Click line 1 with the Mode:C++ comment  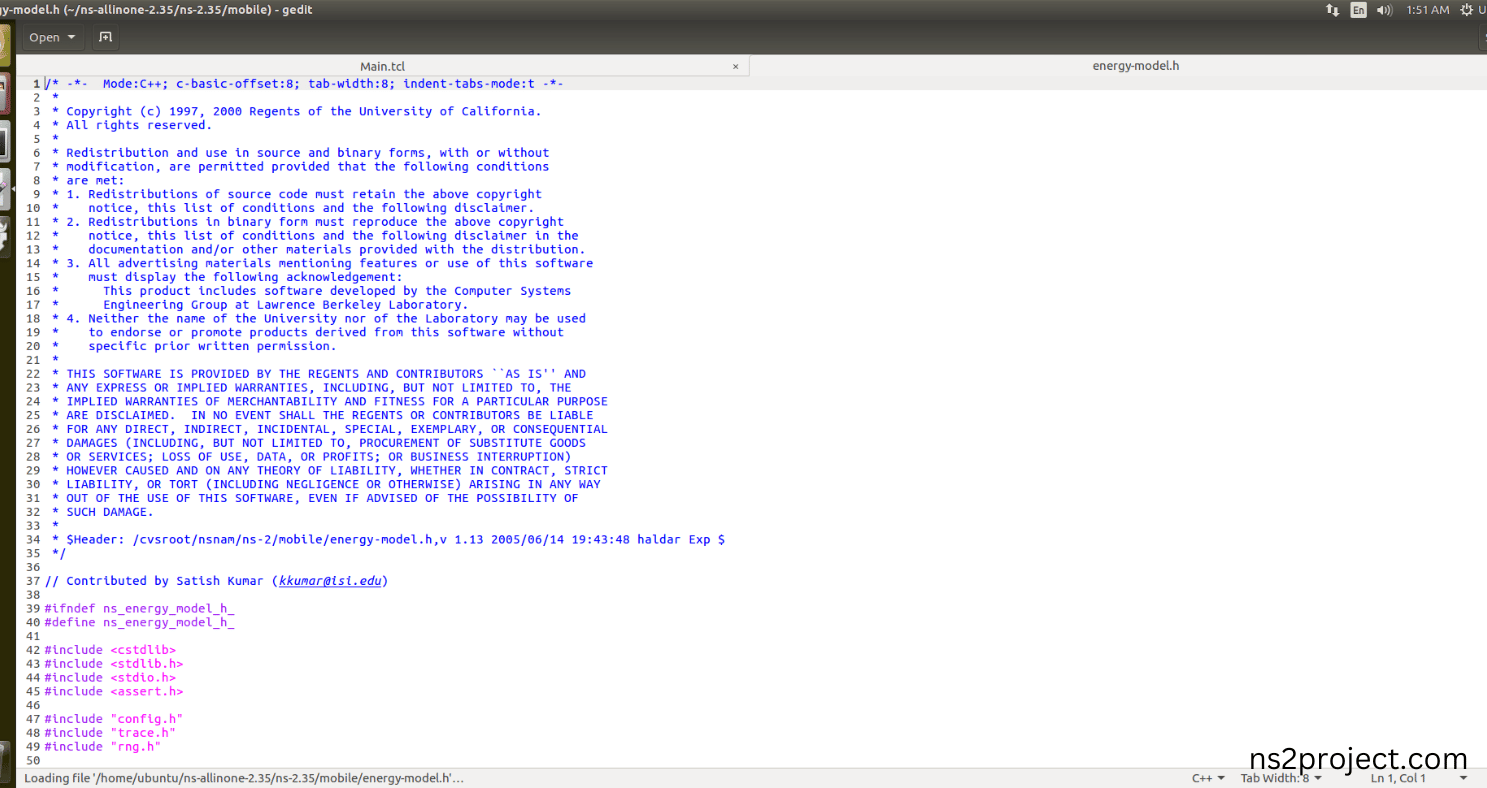tap(304, 84)
